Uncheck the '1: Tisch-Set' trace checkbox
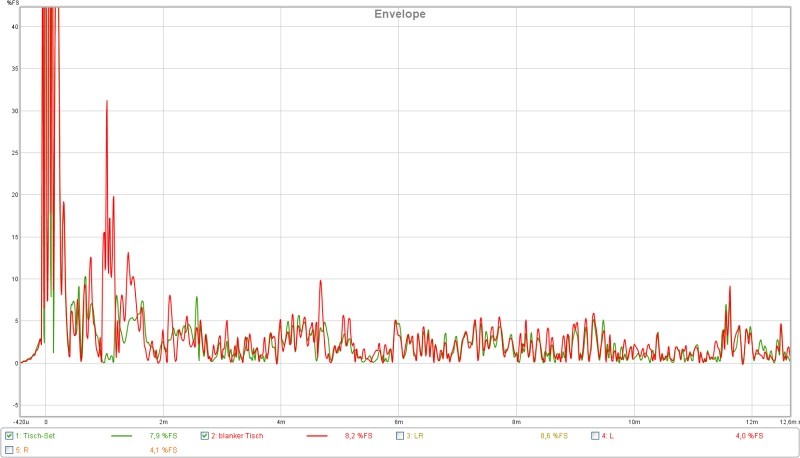This screenshot has height=458, width=800. 9,436
